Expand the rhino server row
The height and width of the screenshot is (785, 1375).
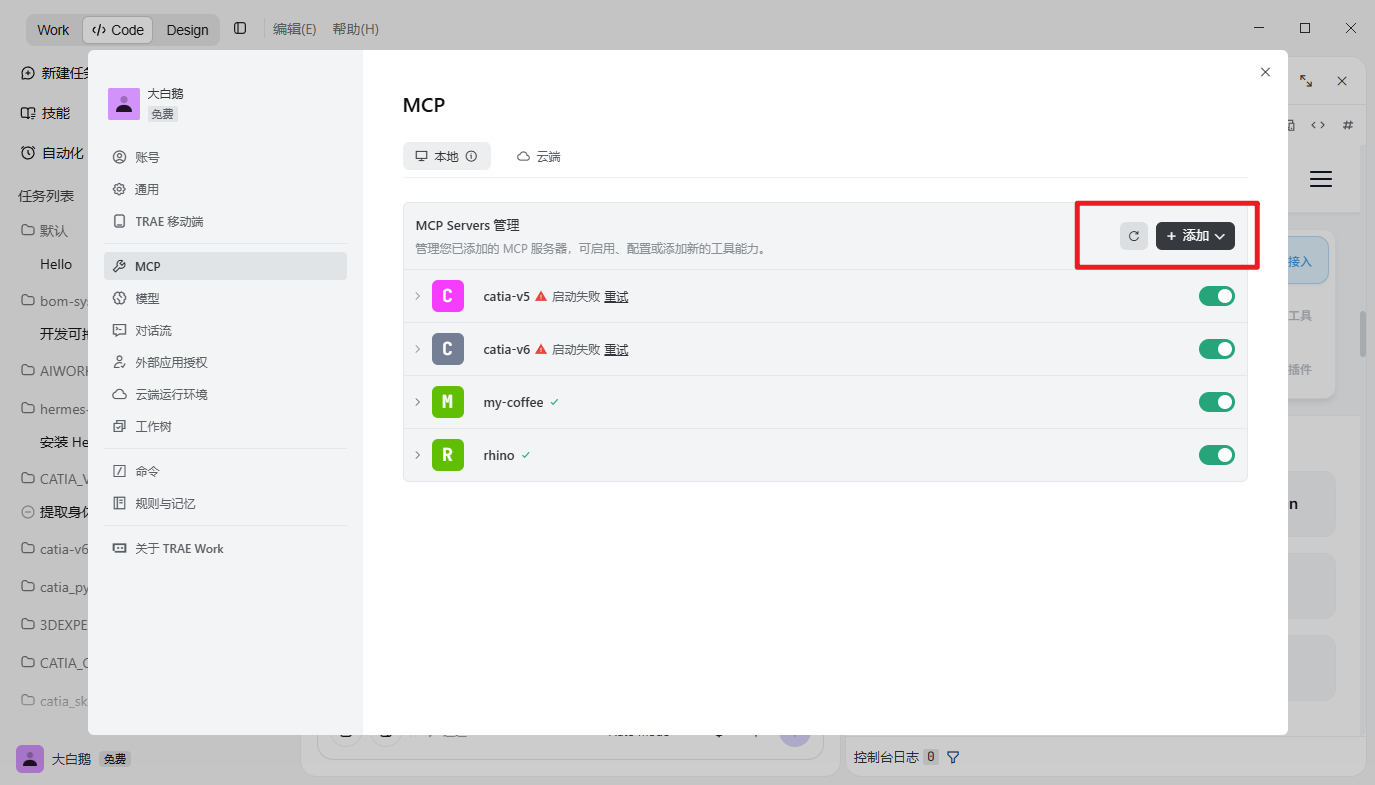pyautogui.click(x=418, y=455)
